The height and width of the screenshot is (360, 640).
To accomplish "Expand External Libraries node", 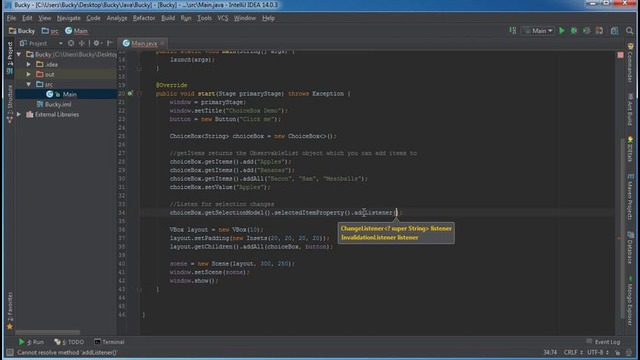I will (19, 115).
